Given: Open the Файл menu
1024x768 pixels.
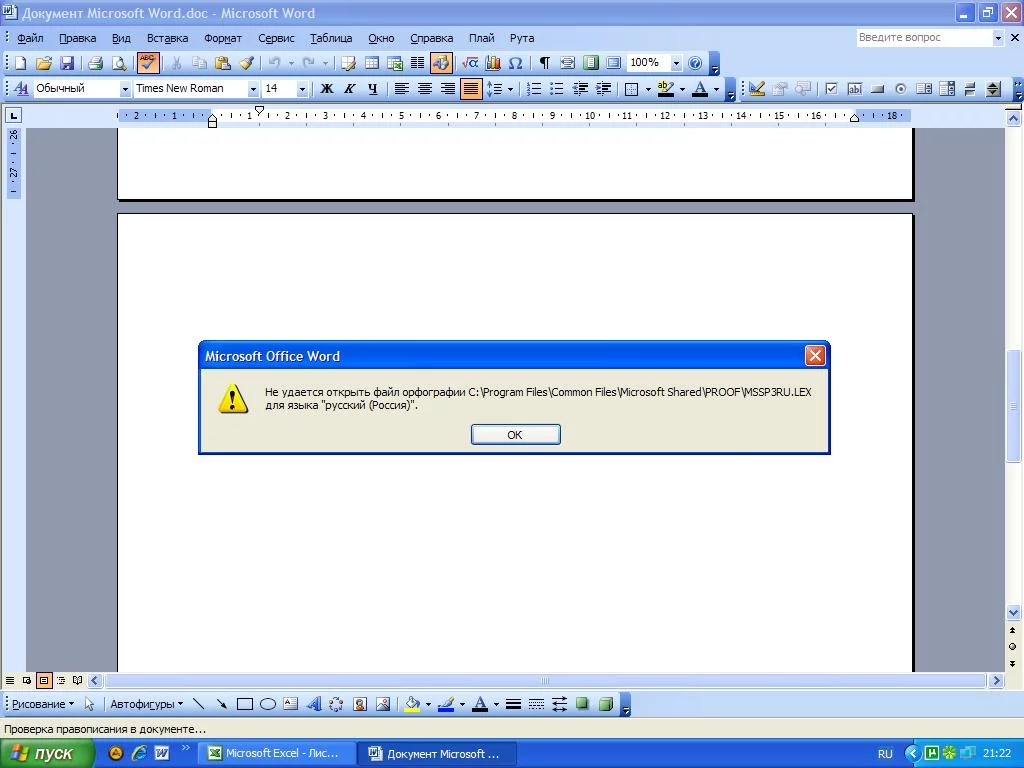Looking at the screenshot, I should [x=30, y=38].
